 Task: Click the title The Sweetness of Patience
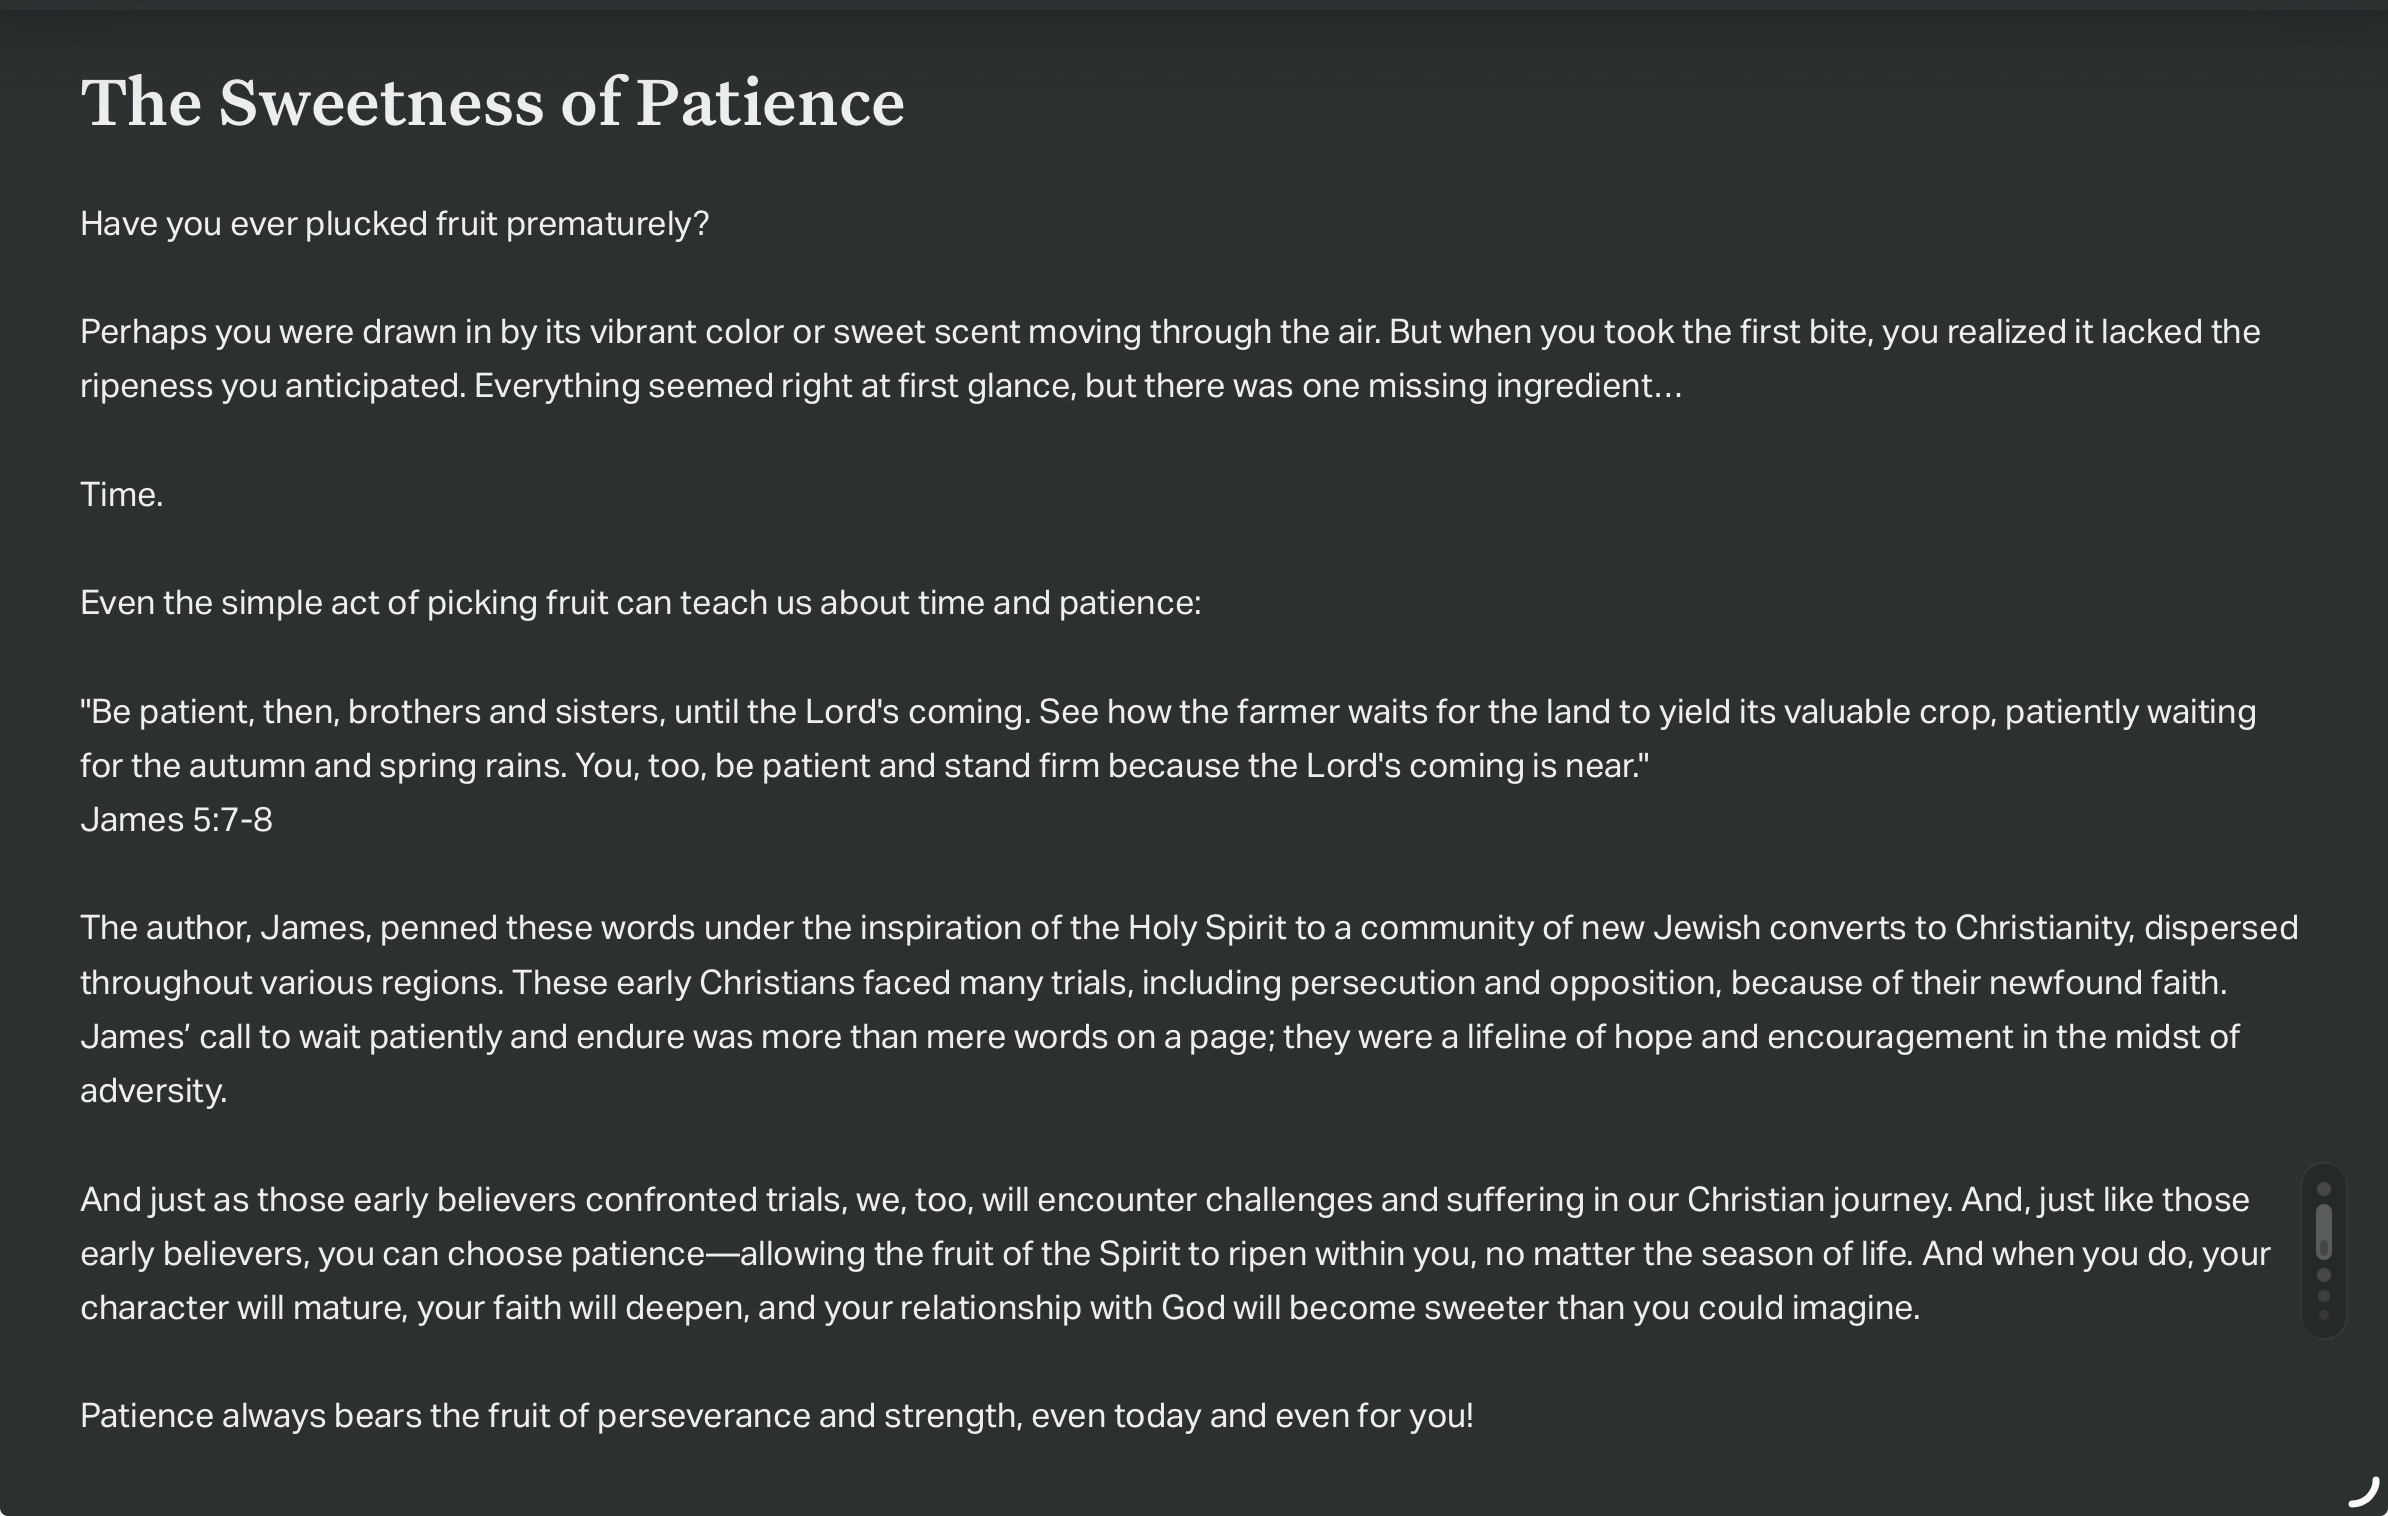pos(492,103)
